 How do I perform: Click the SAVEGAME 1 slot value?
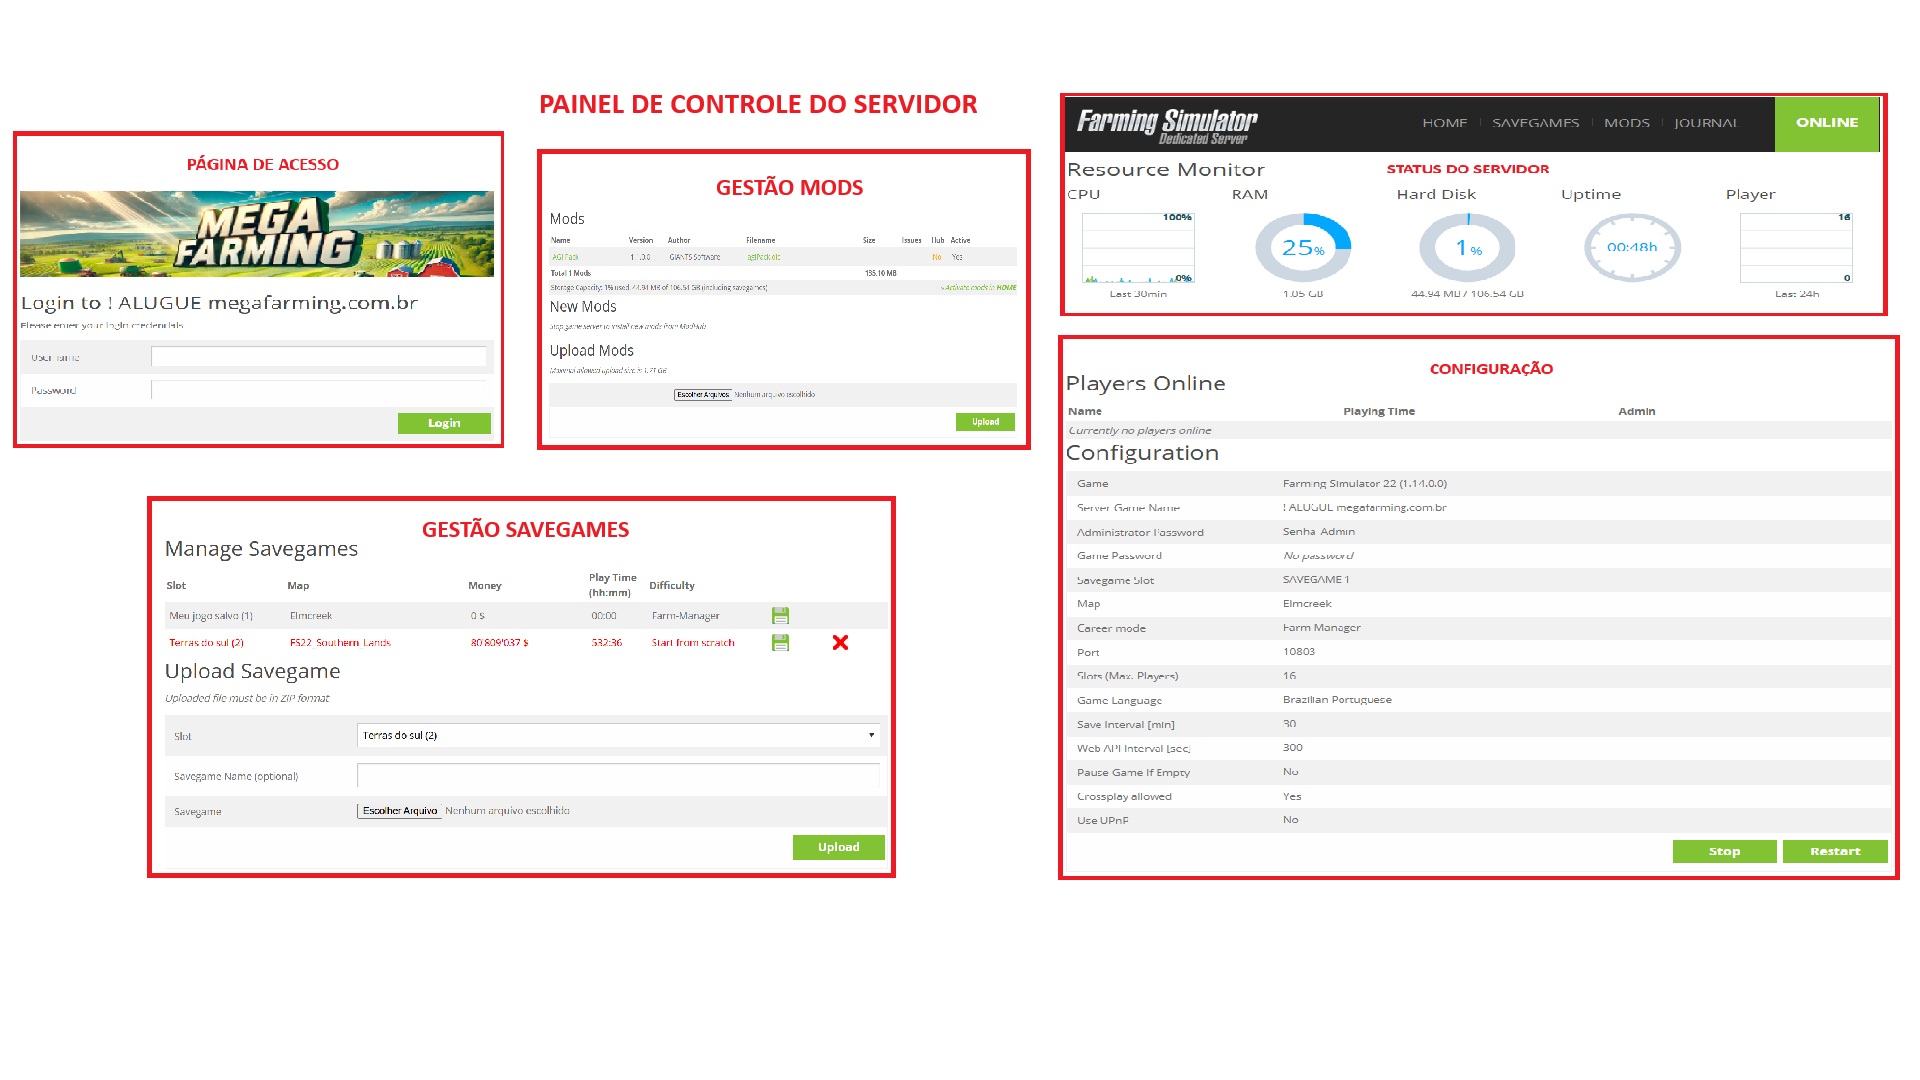pyautogui.click(x=1316, y=580)
